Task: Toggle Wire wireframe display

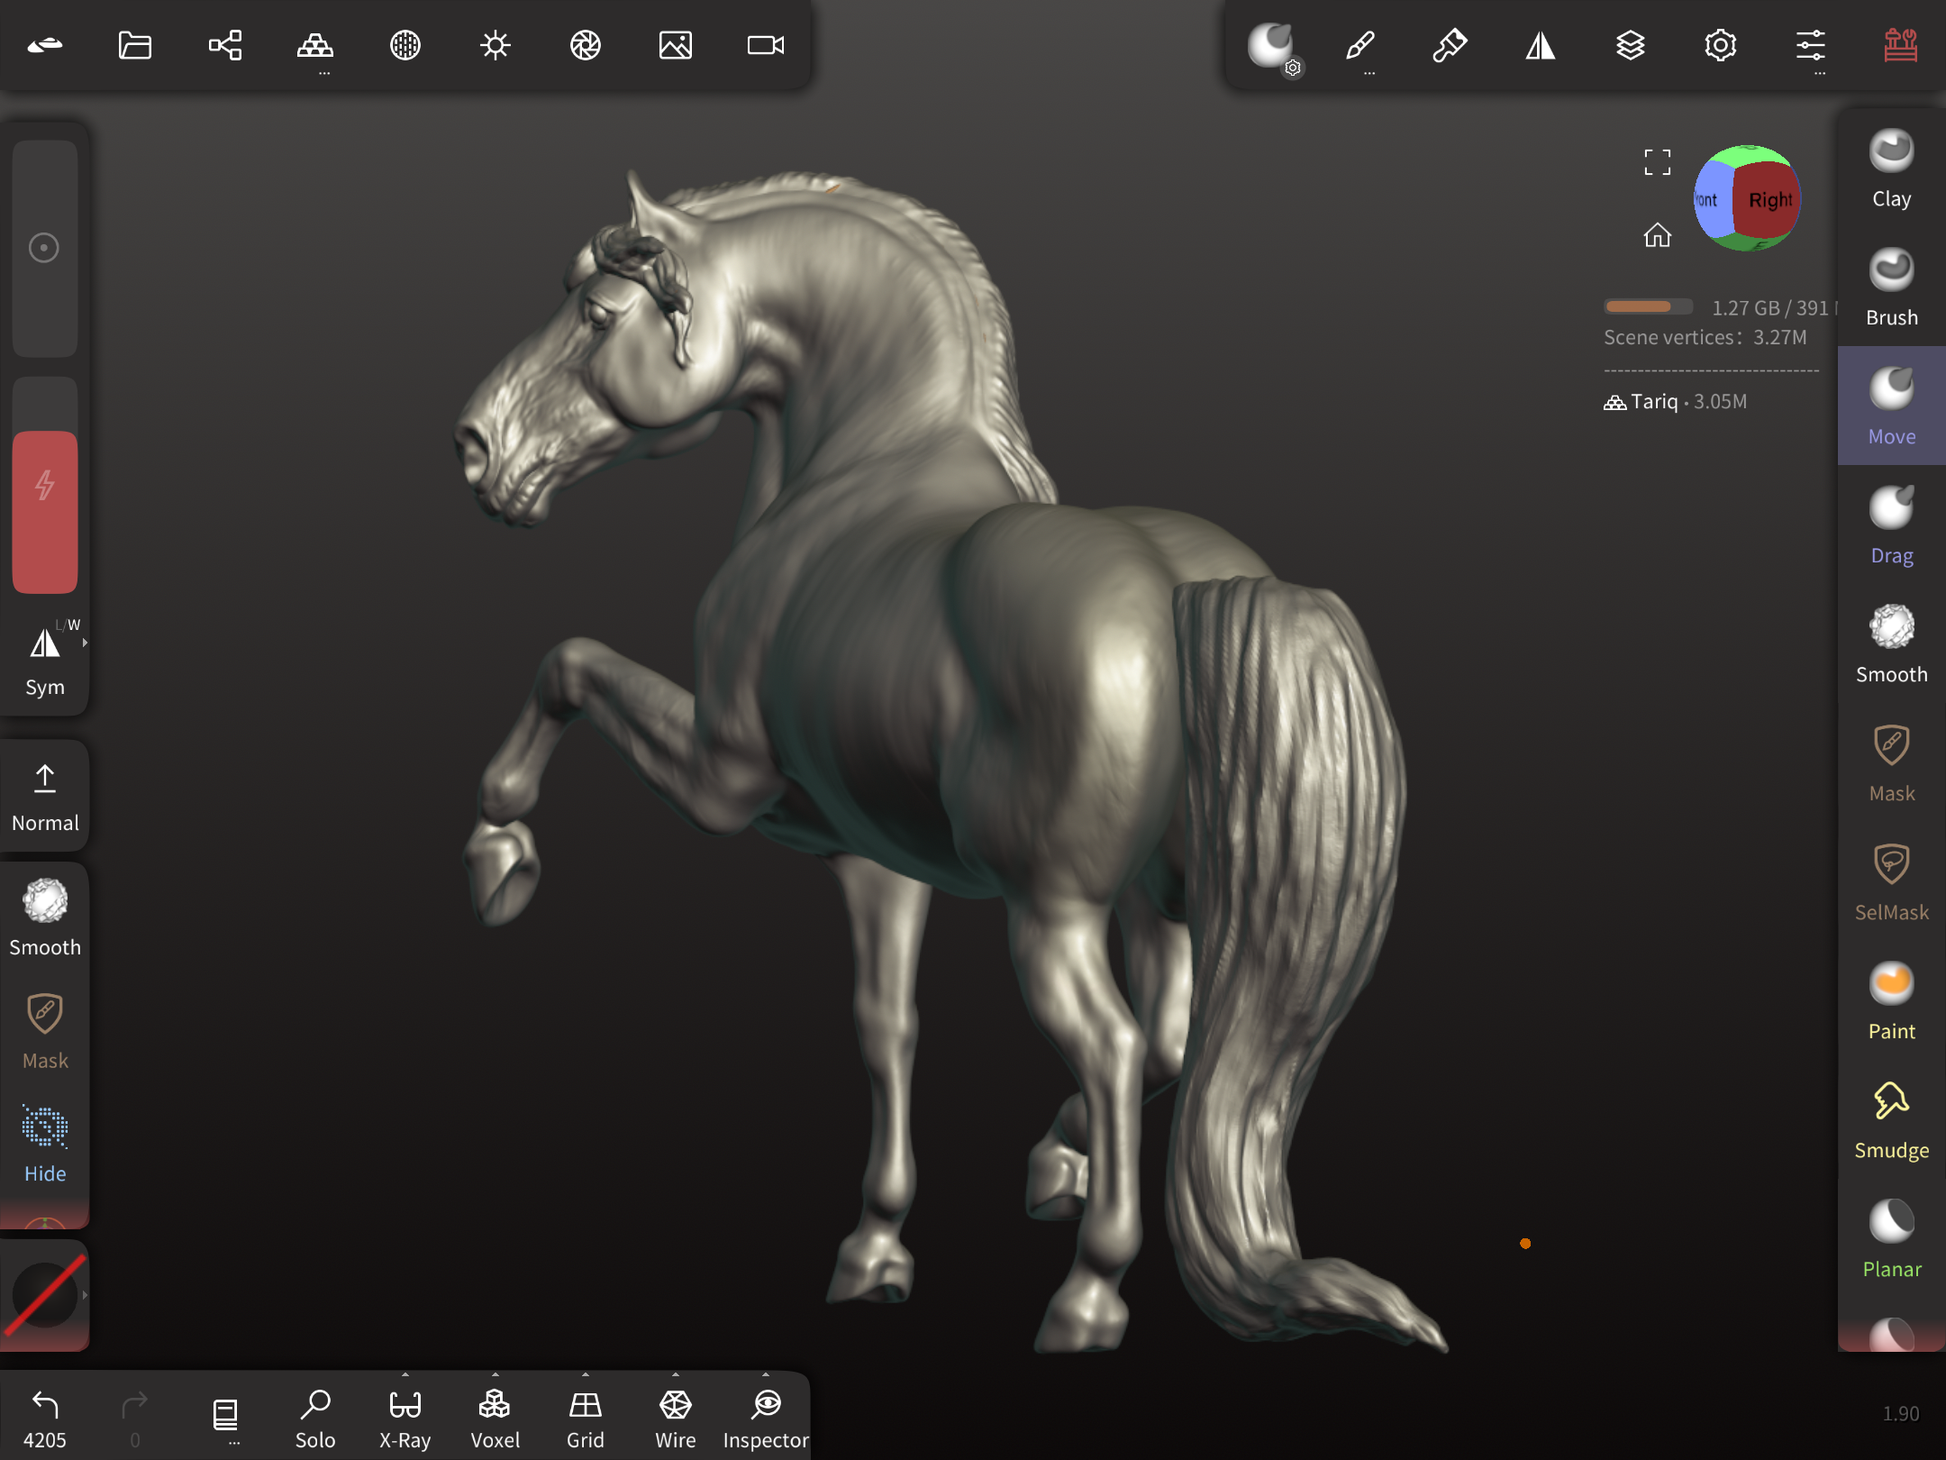Action: click(675, 1417)
